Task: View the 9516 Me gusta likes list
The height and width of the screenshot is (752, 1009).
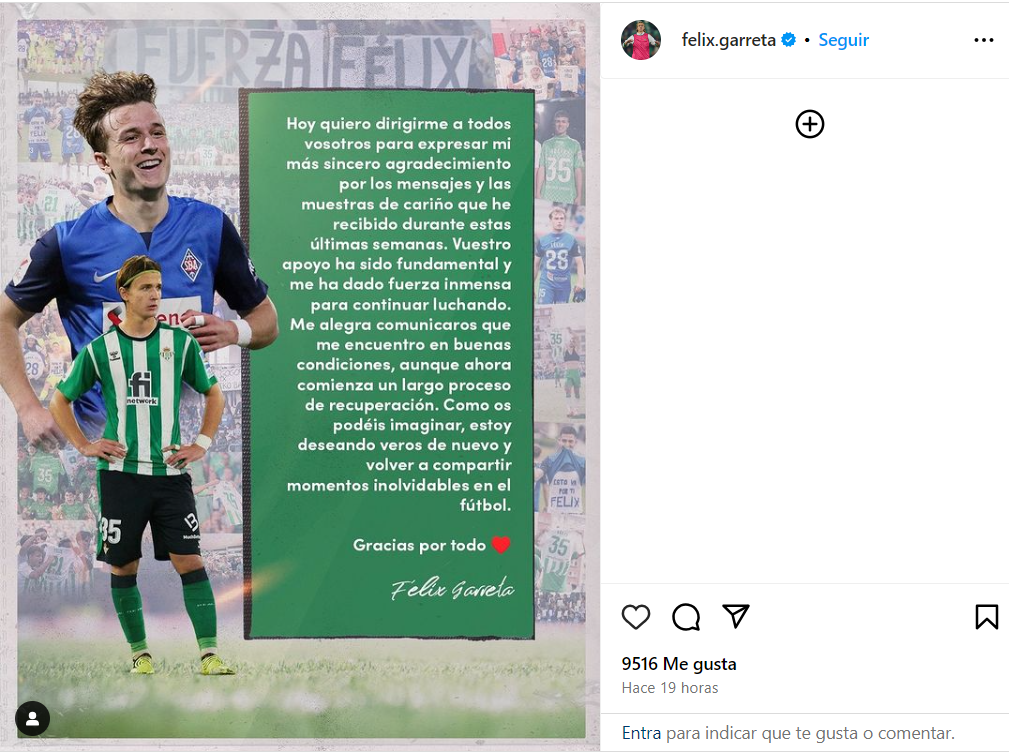Action: [679, 664]
